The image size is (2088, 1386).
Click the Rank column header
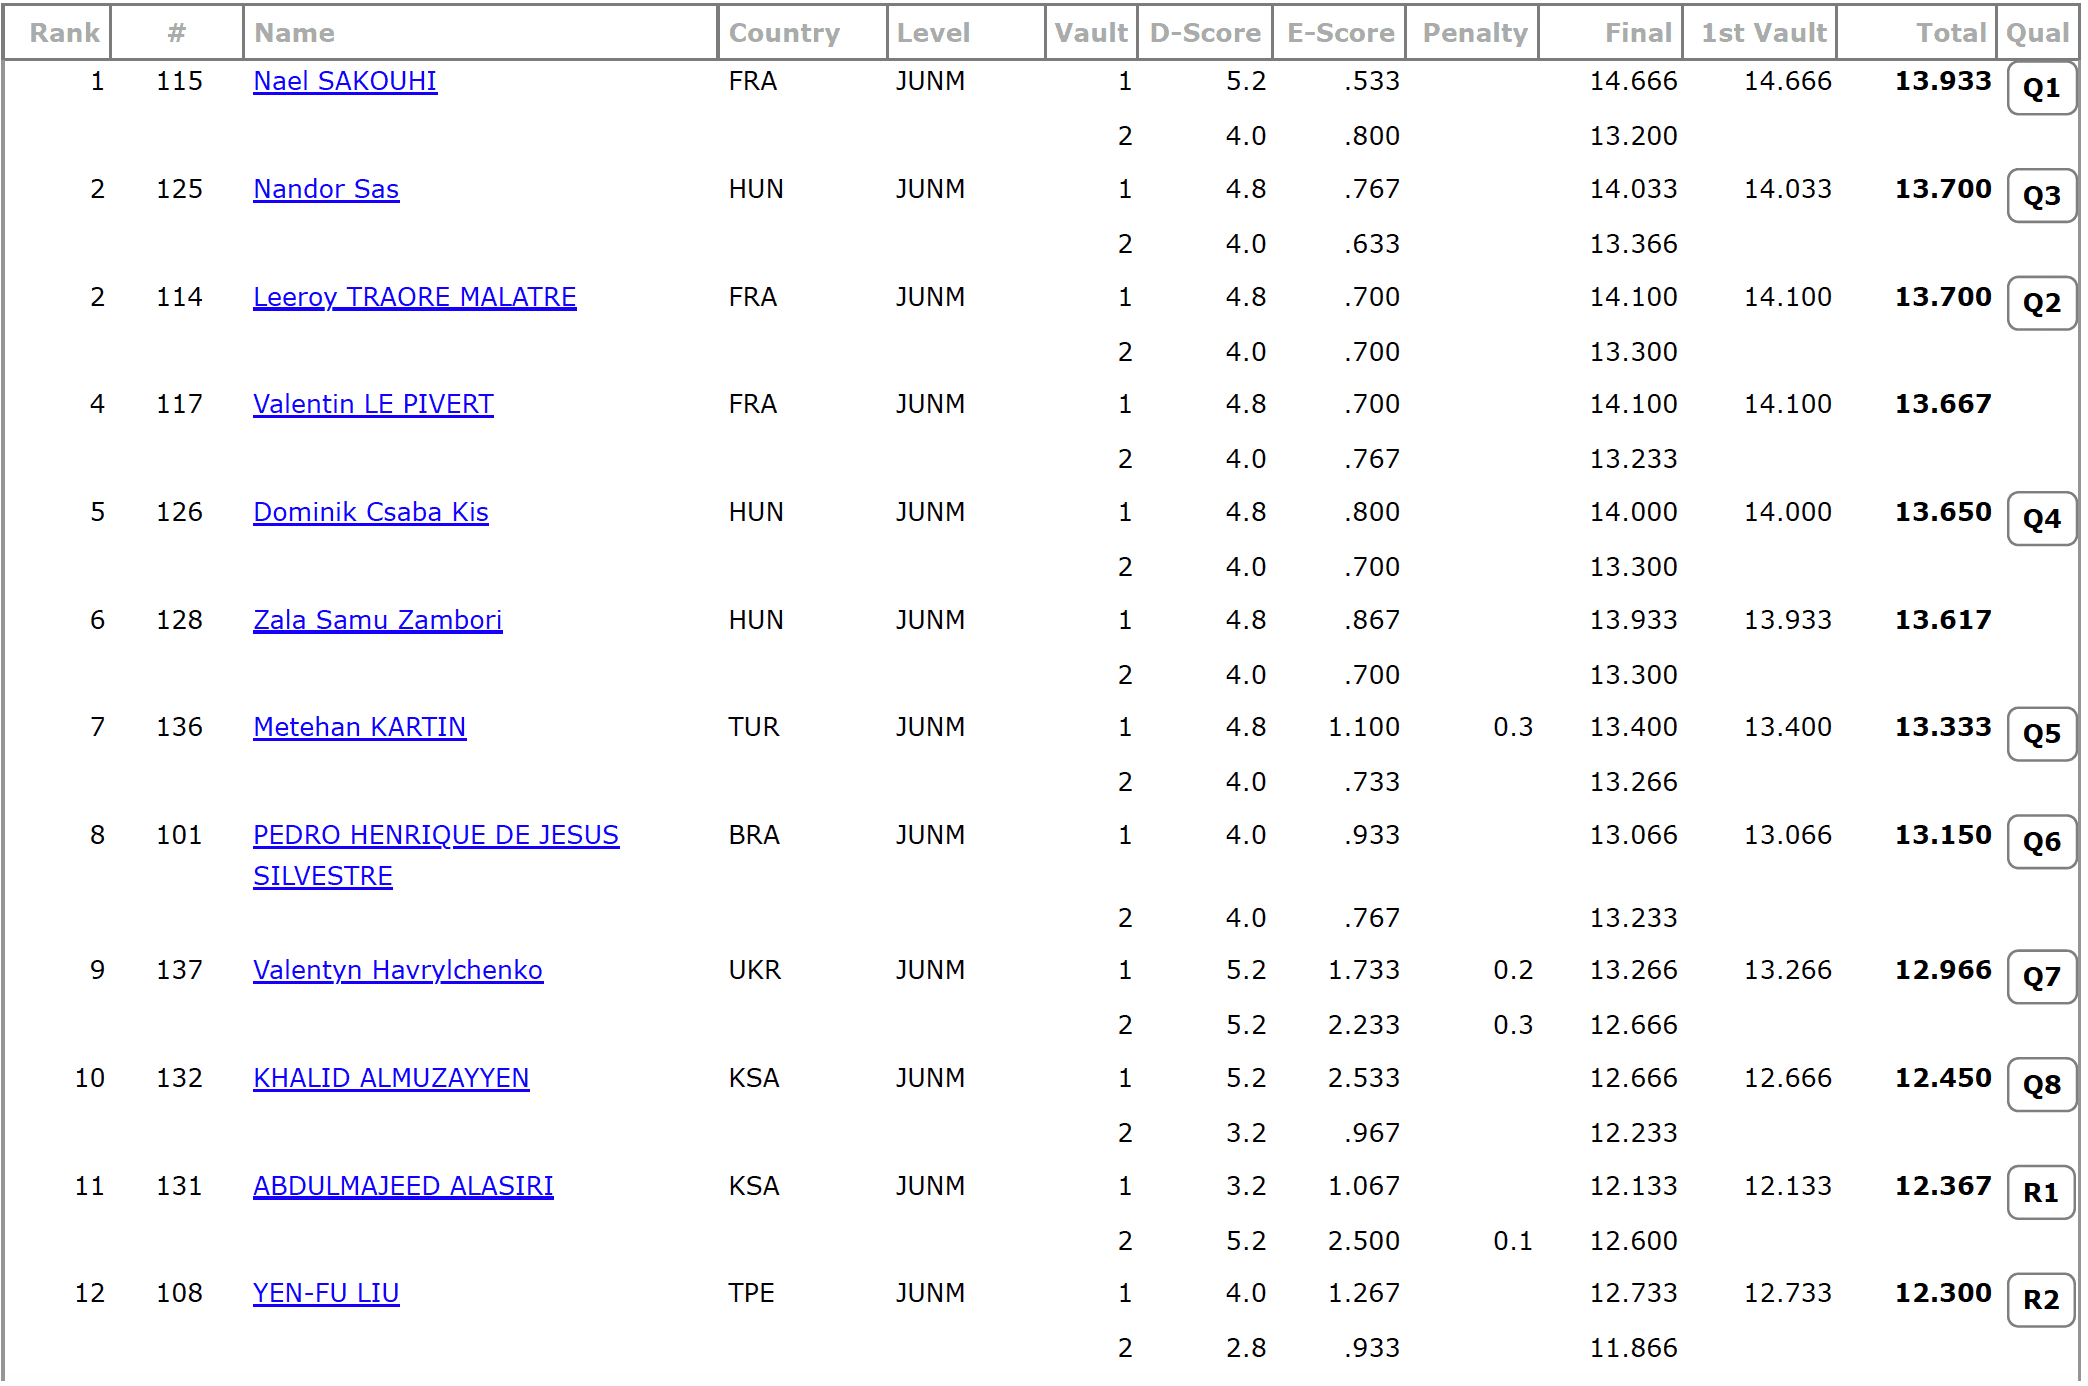64,33
